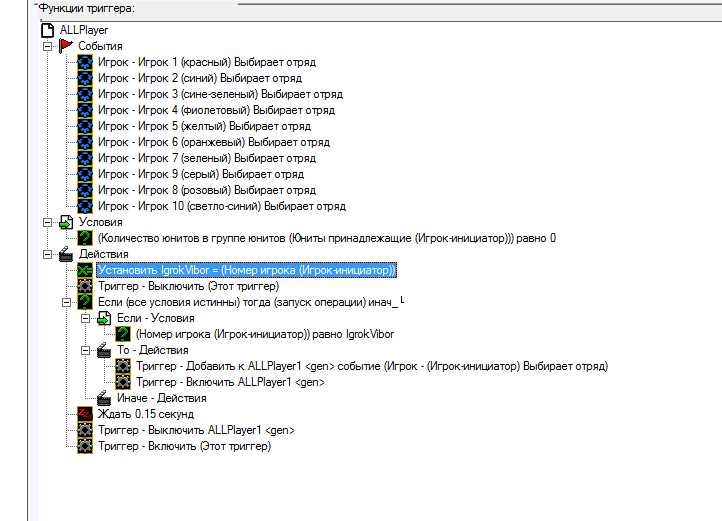Viewport: 722px width, 521px height.
Task: Click gear icon of Включить (Этот триггер)
Action: coord(85,446)
